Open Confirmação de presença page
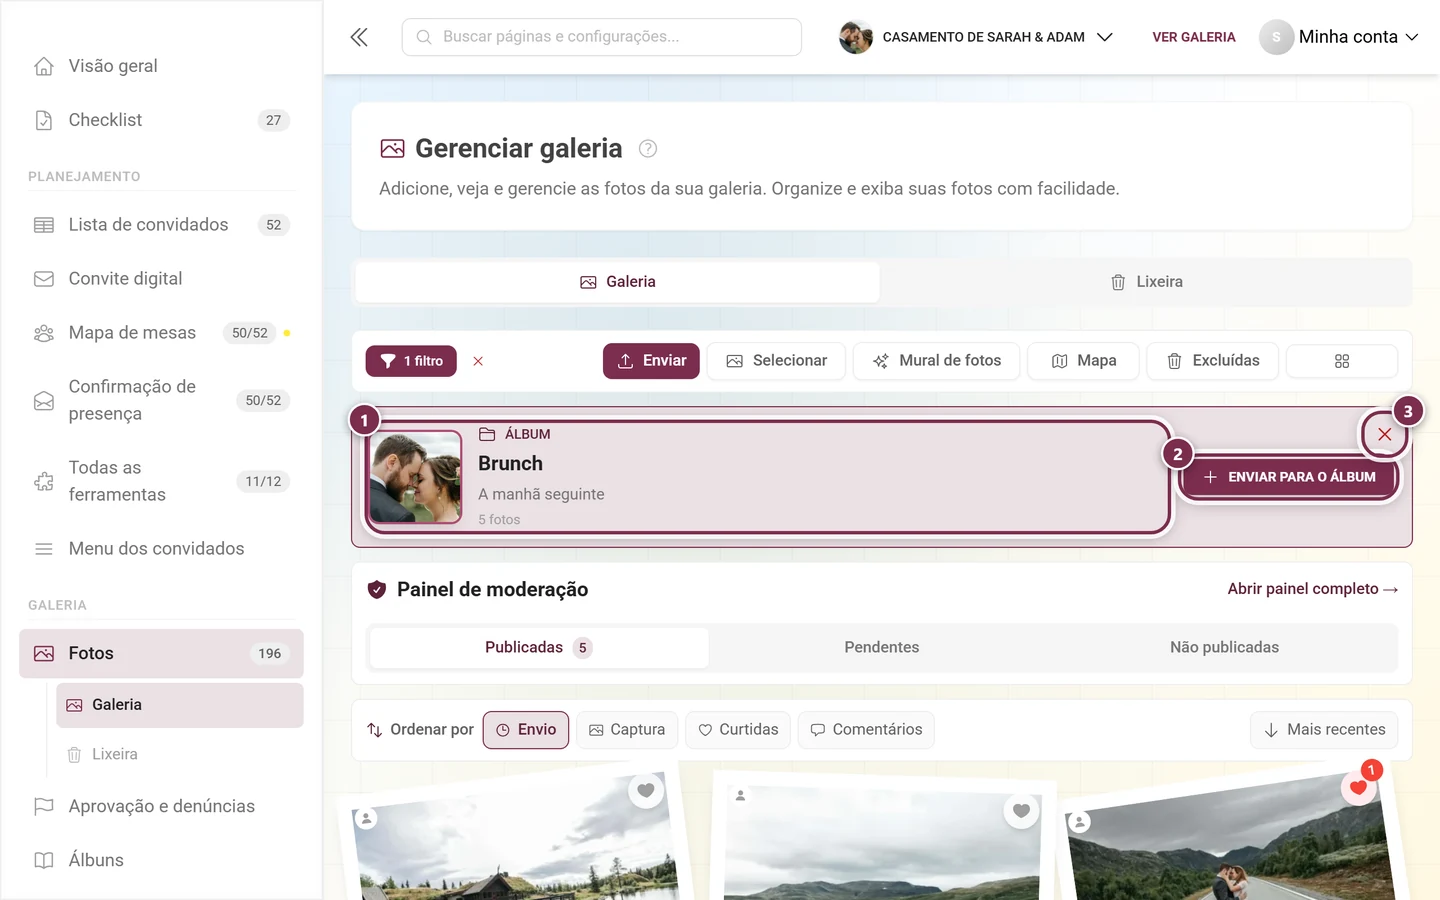This screenshot has width=1440, height=900. click(161, 400)
